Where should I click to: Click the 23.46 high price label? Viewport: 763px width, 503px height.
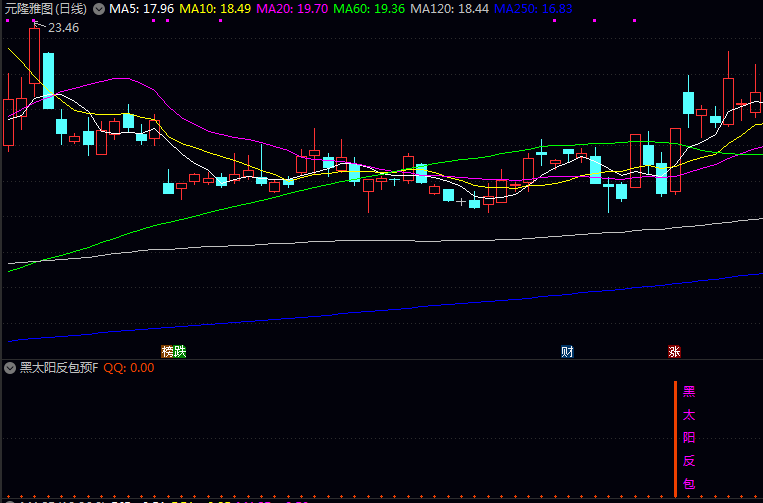coord(63,27)
